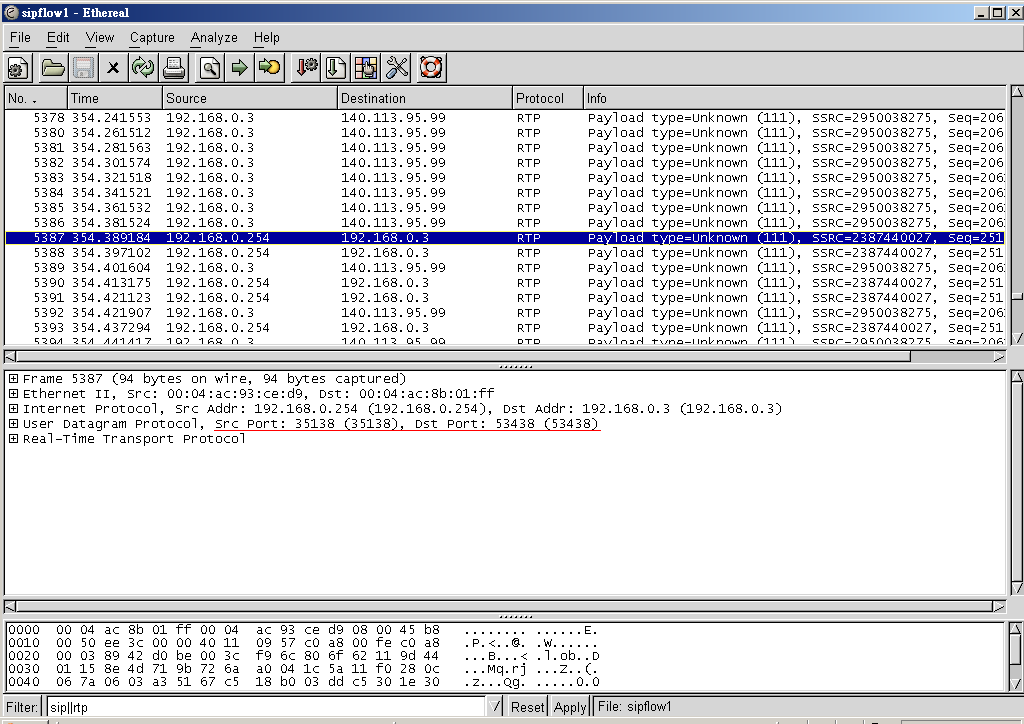
Task: Click the Find Next green arrow icon
Action: [x=239, y=68]
